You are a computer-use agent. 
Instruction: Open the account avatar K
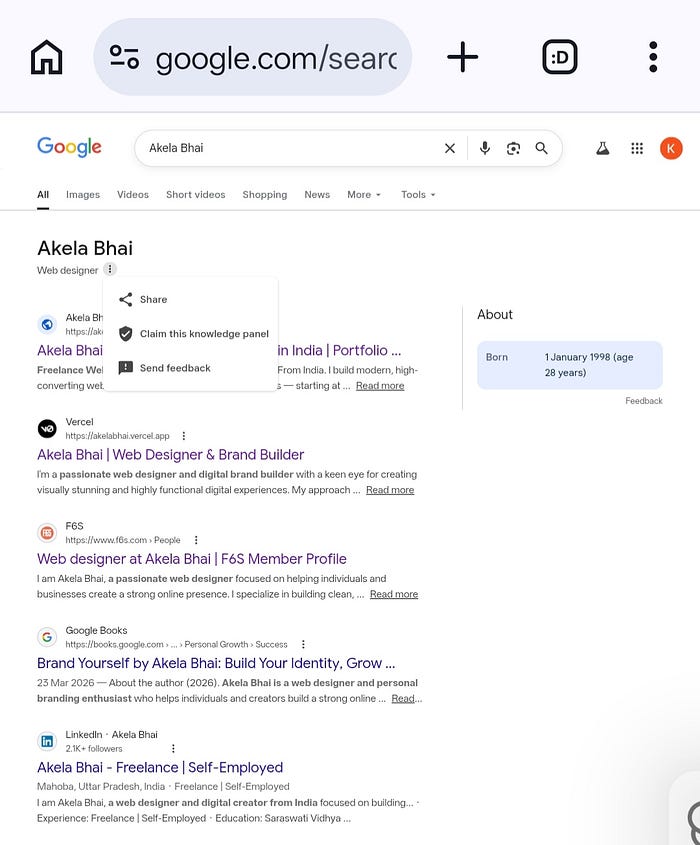point(671,148)
